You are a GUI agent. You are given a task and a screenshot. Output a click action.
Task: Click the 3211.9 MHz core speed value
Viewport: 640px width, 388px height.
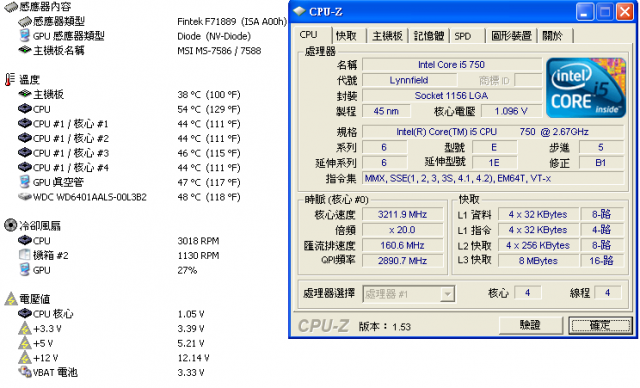click(x=402, y=214)
